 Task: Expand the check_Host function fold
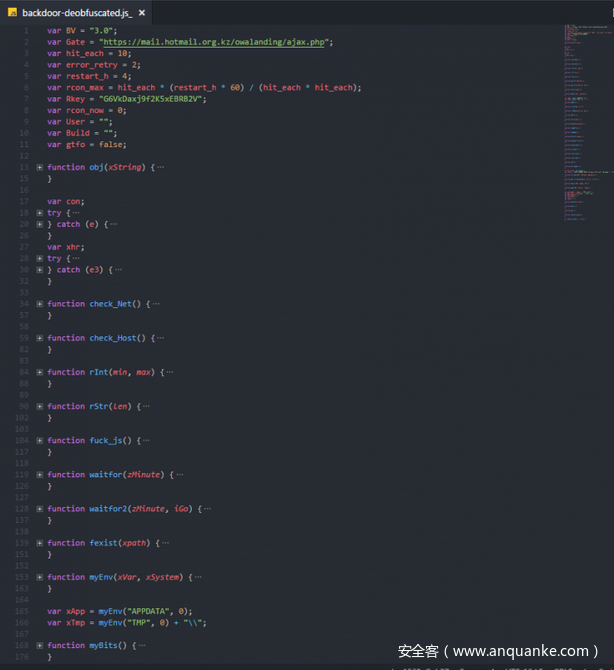pyautogui.click(x=39, y=338)
